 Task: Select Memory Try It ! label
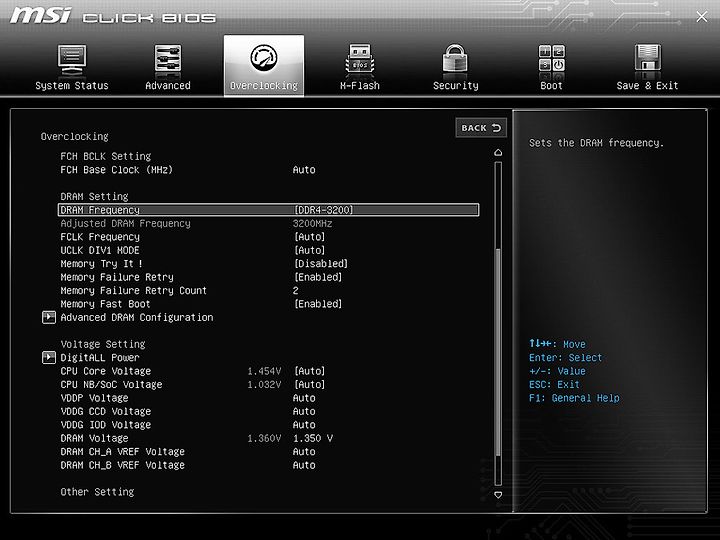(x=101, y=264)
